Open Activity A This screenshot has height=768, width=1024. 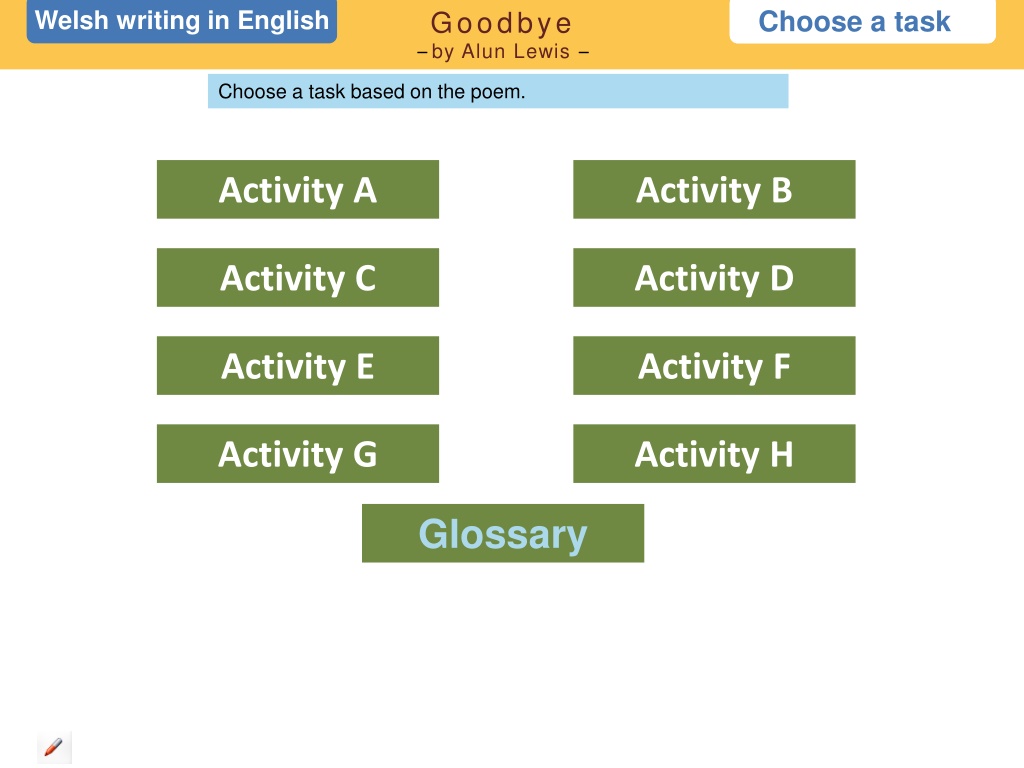(297, 190)
